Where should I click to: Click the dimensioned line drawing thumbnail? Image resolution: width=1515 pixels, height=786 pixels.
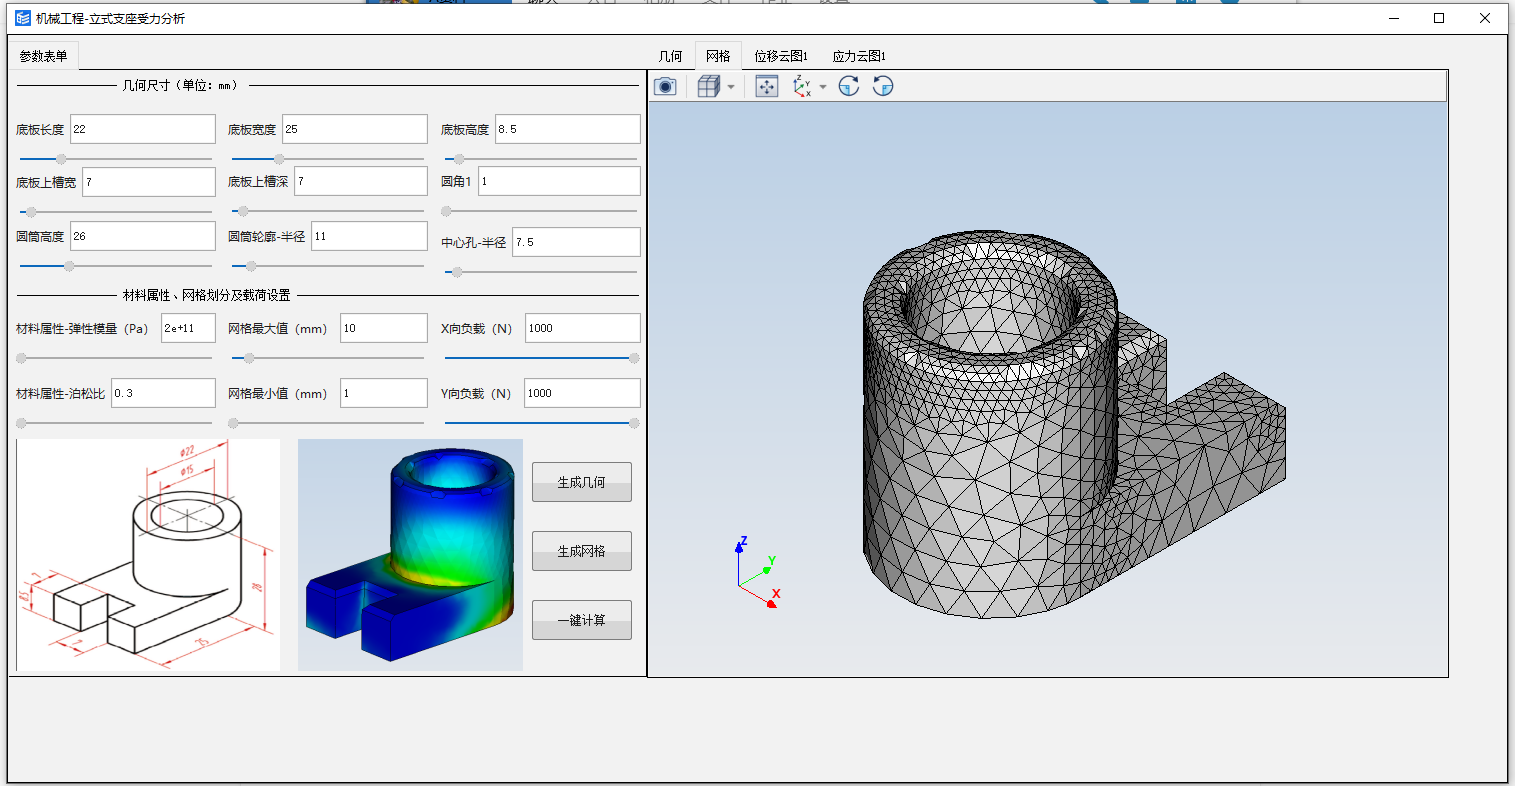pos(148,555)
